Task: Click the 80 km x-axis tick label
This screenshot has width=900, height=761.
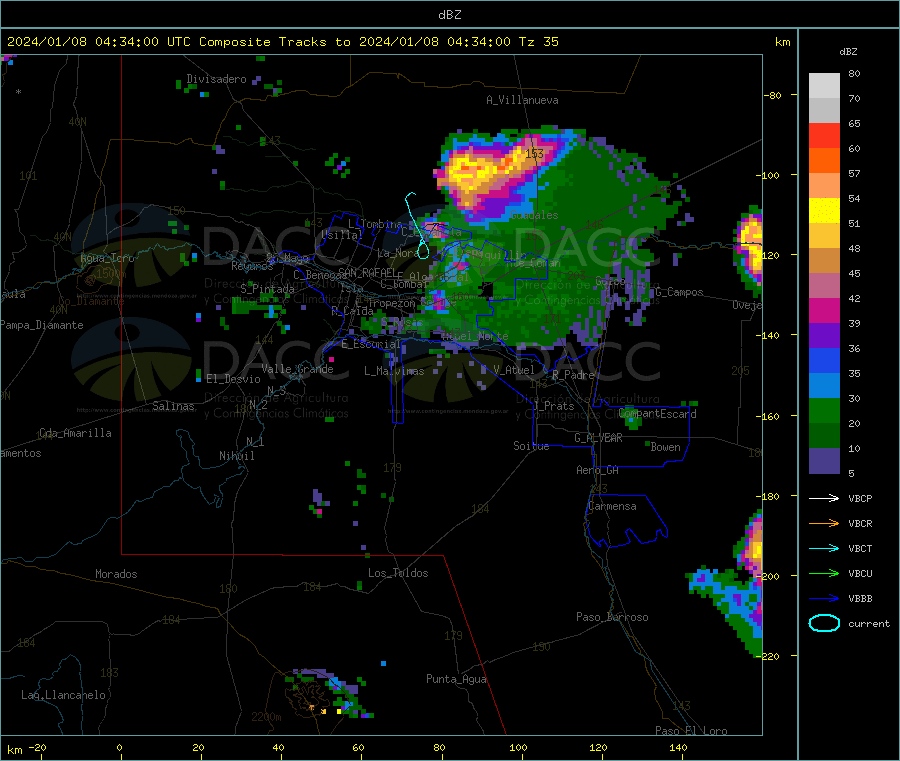Action: pos(439,747)
